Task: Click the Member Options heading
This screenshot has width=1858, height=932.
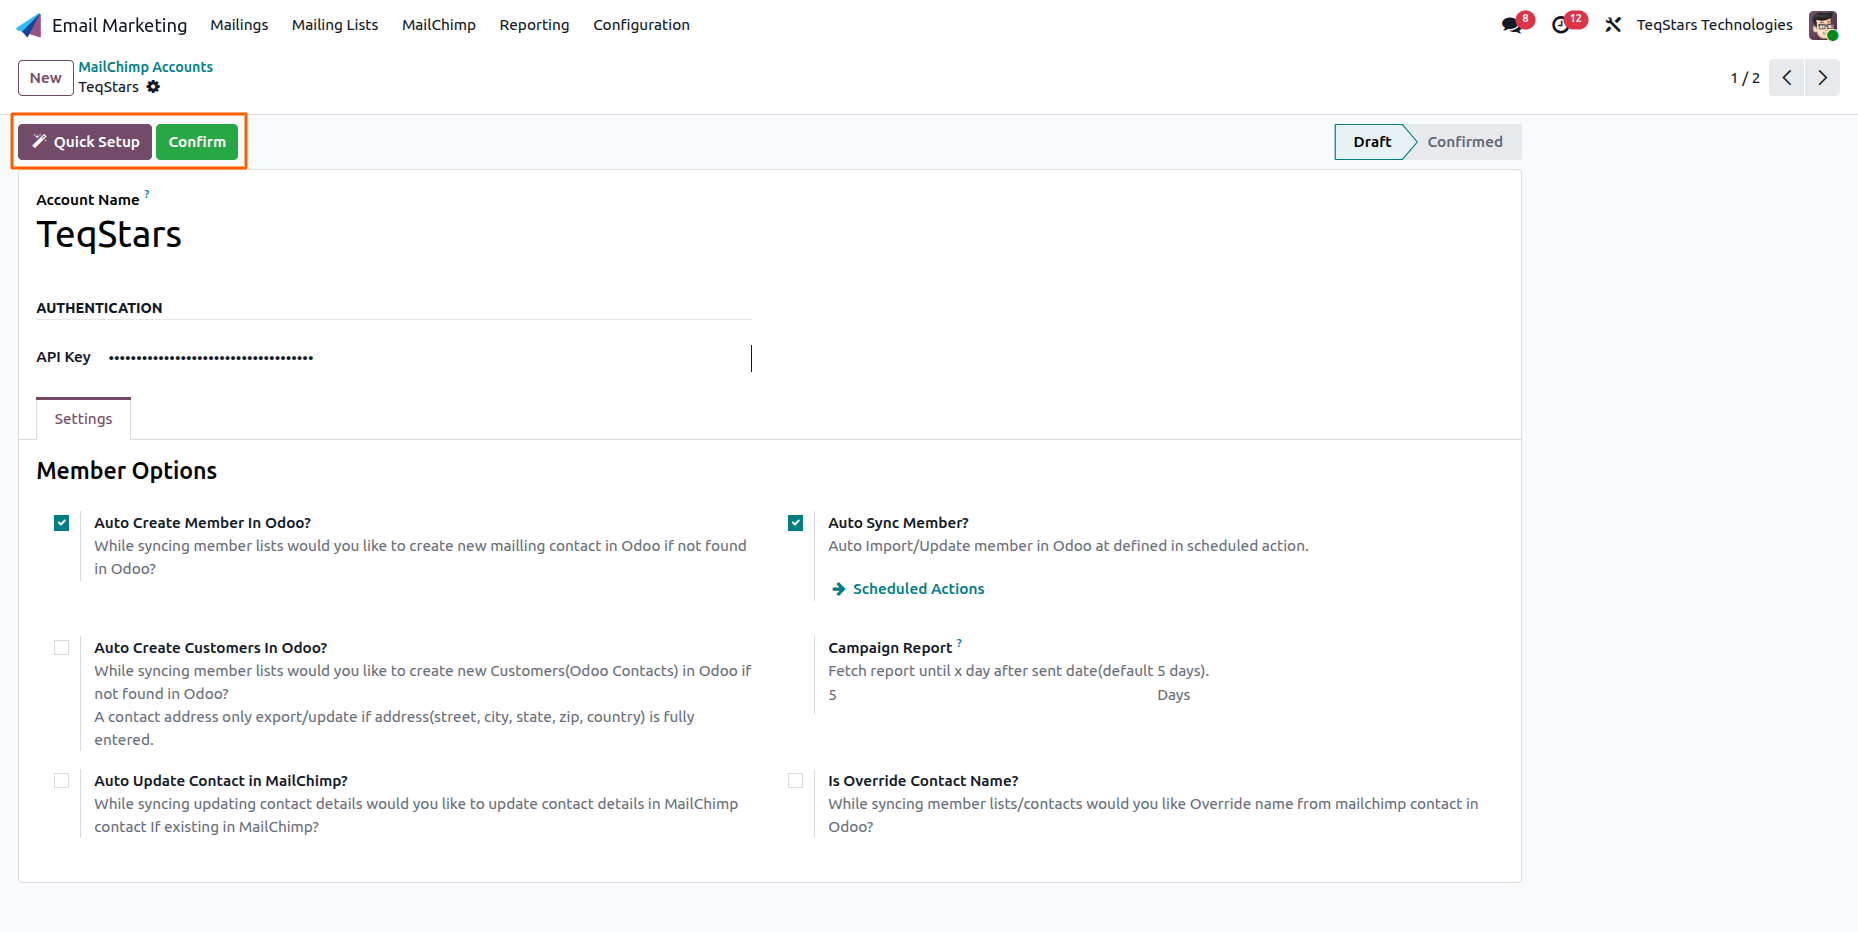Action: [127, 471]
